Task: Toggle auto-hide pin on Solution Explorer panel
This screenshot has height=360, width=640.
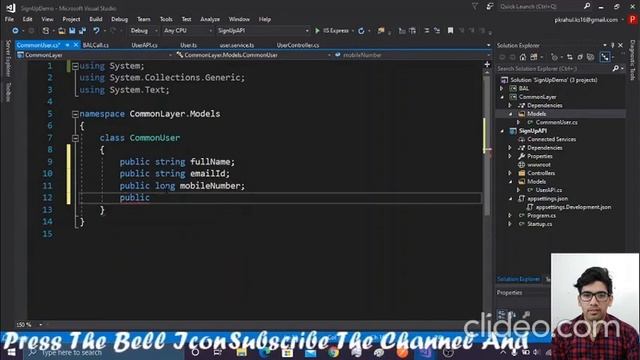Action: pos(612,45)
